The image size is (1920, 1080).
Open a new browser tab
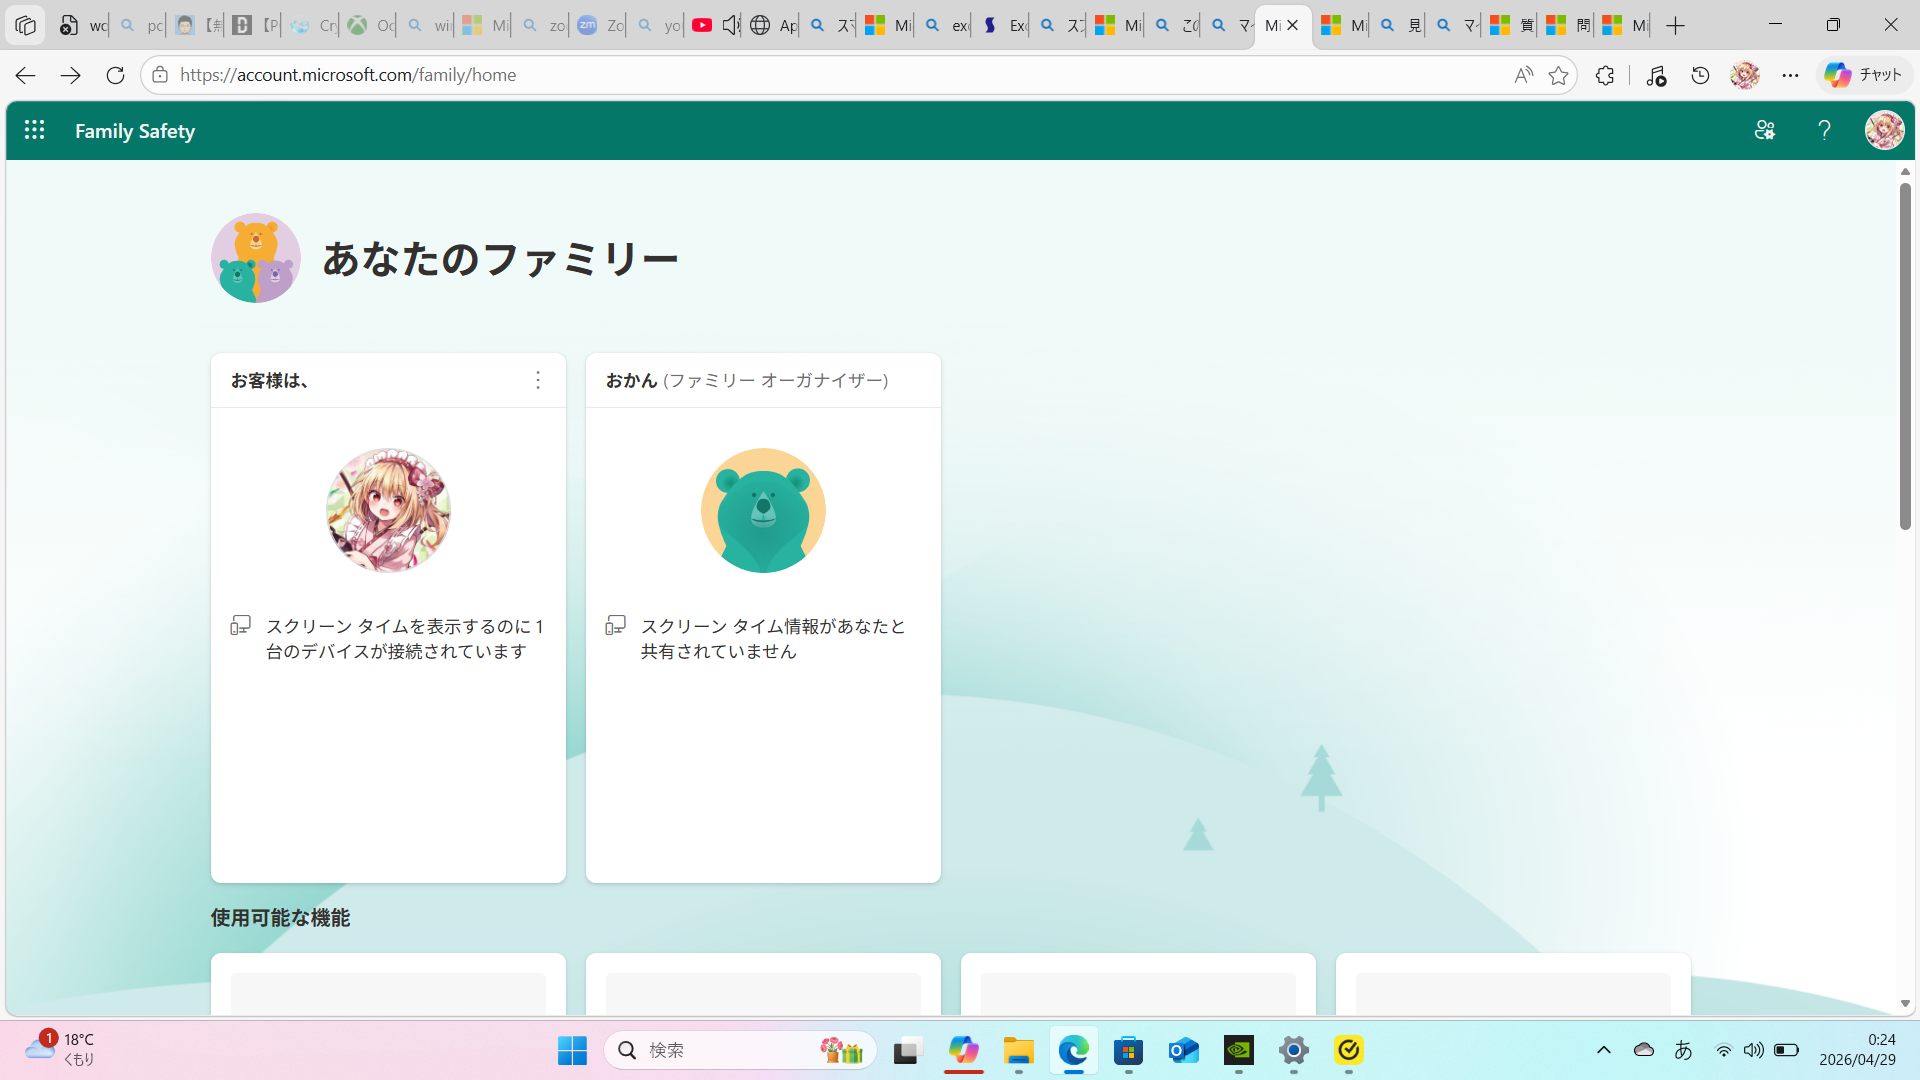[1676, 26]
